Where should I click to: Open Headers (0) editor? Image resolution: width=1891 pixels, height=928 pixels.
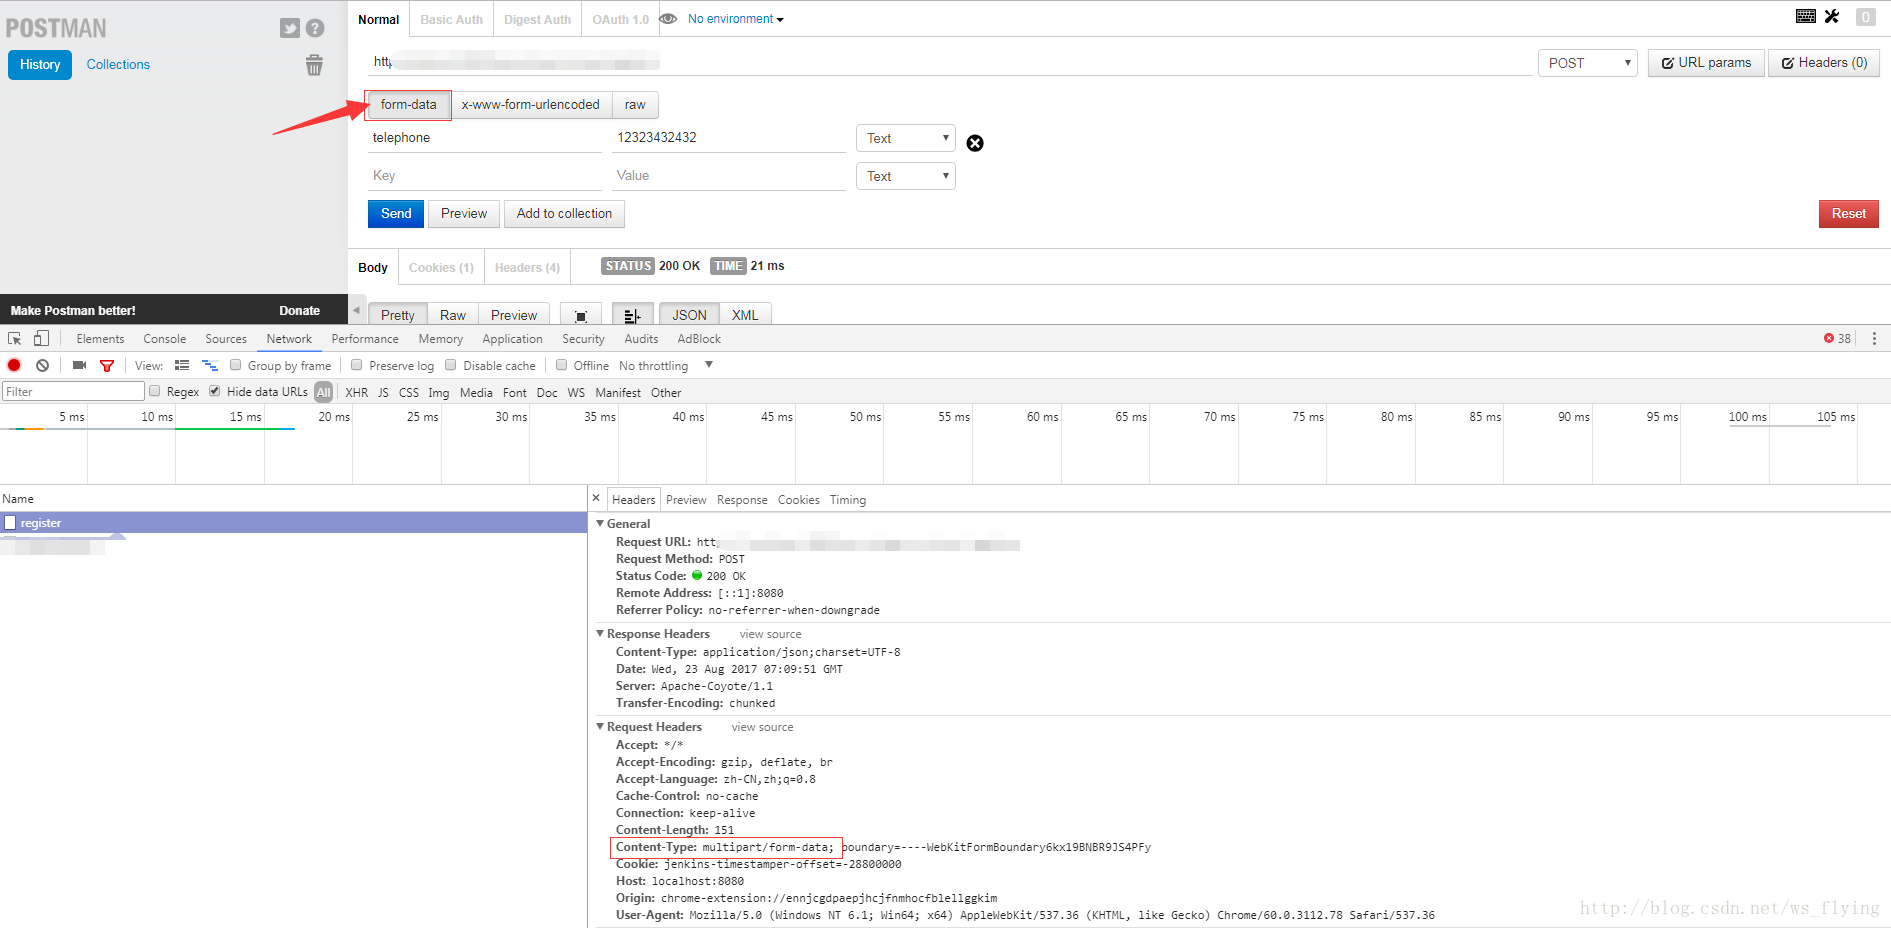1824,63
